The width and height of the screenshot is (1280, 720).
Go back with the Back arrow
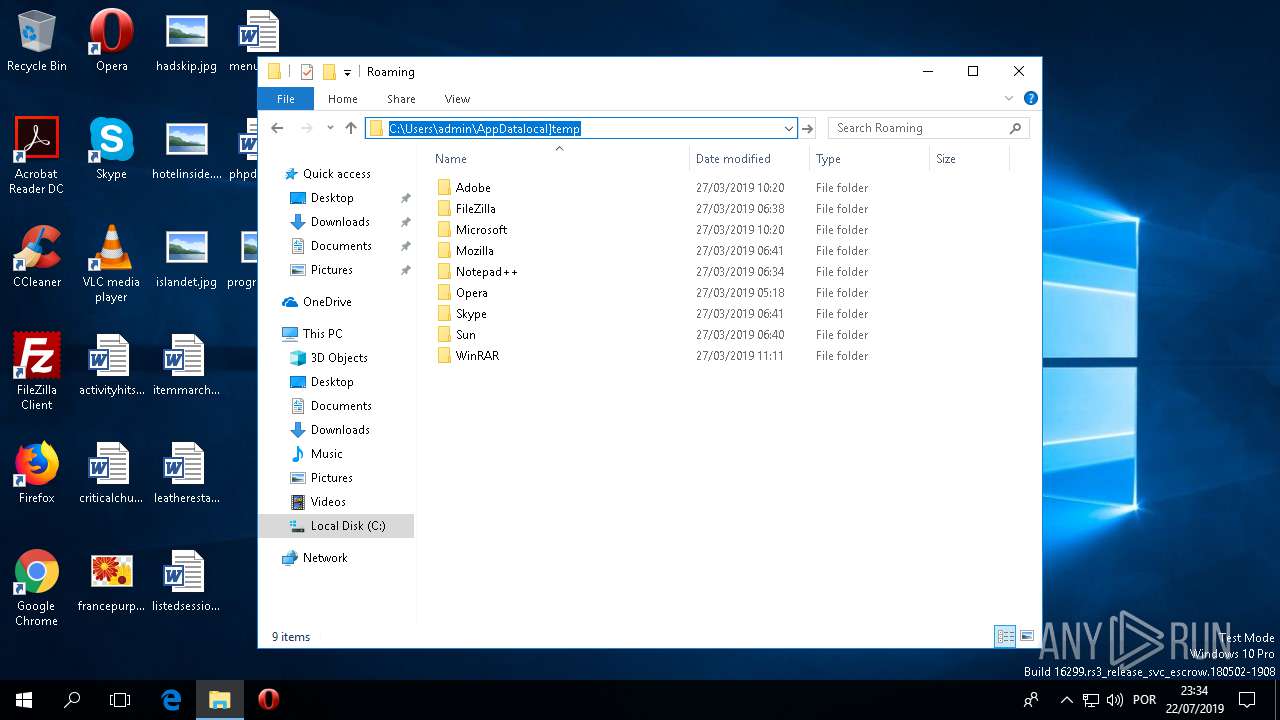pos(278,128)
